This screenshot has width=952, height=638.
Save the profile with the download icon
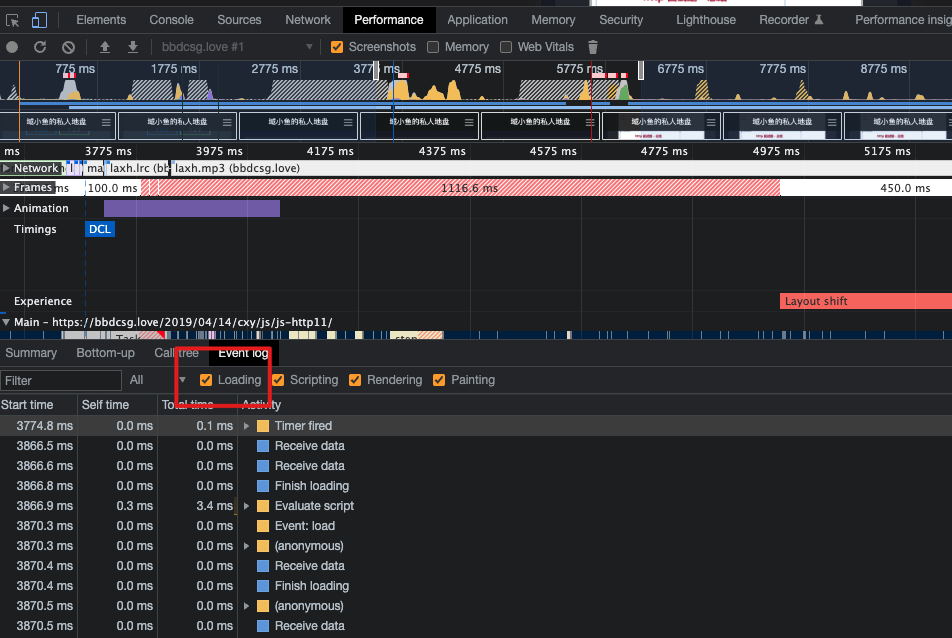point(133,47)
